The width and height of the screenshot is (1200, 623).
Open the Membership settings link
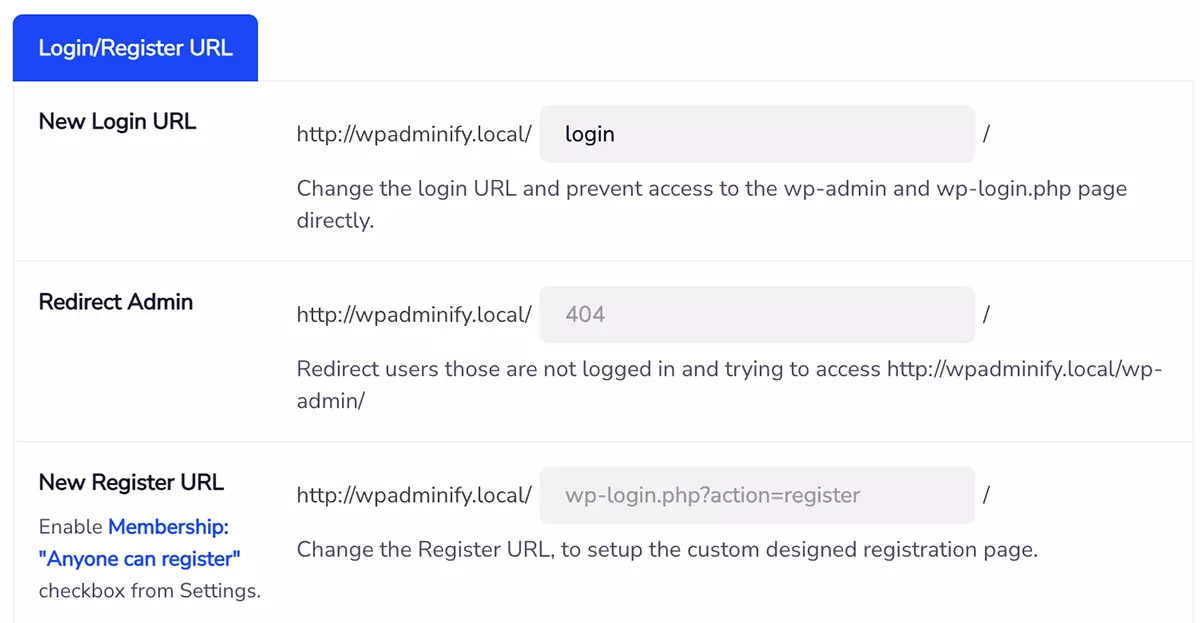166,526
